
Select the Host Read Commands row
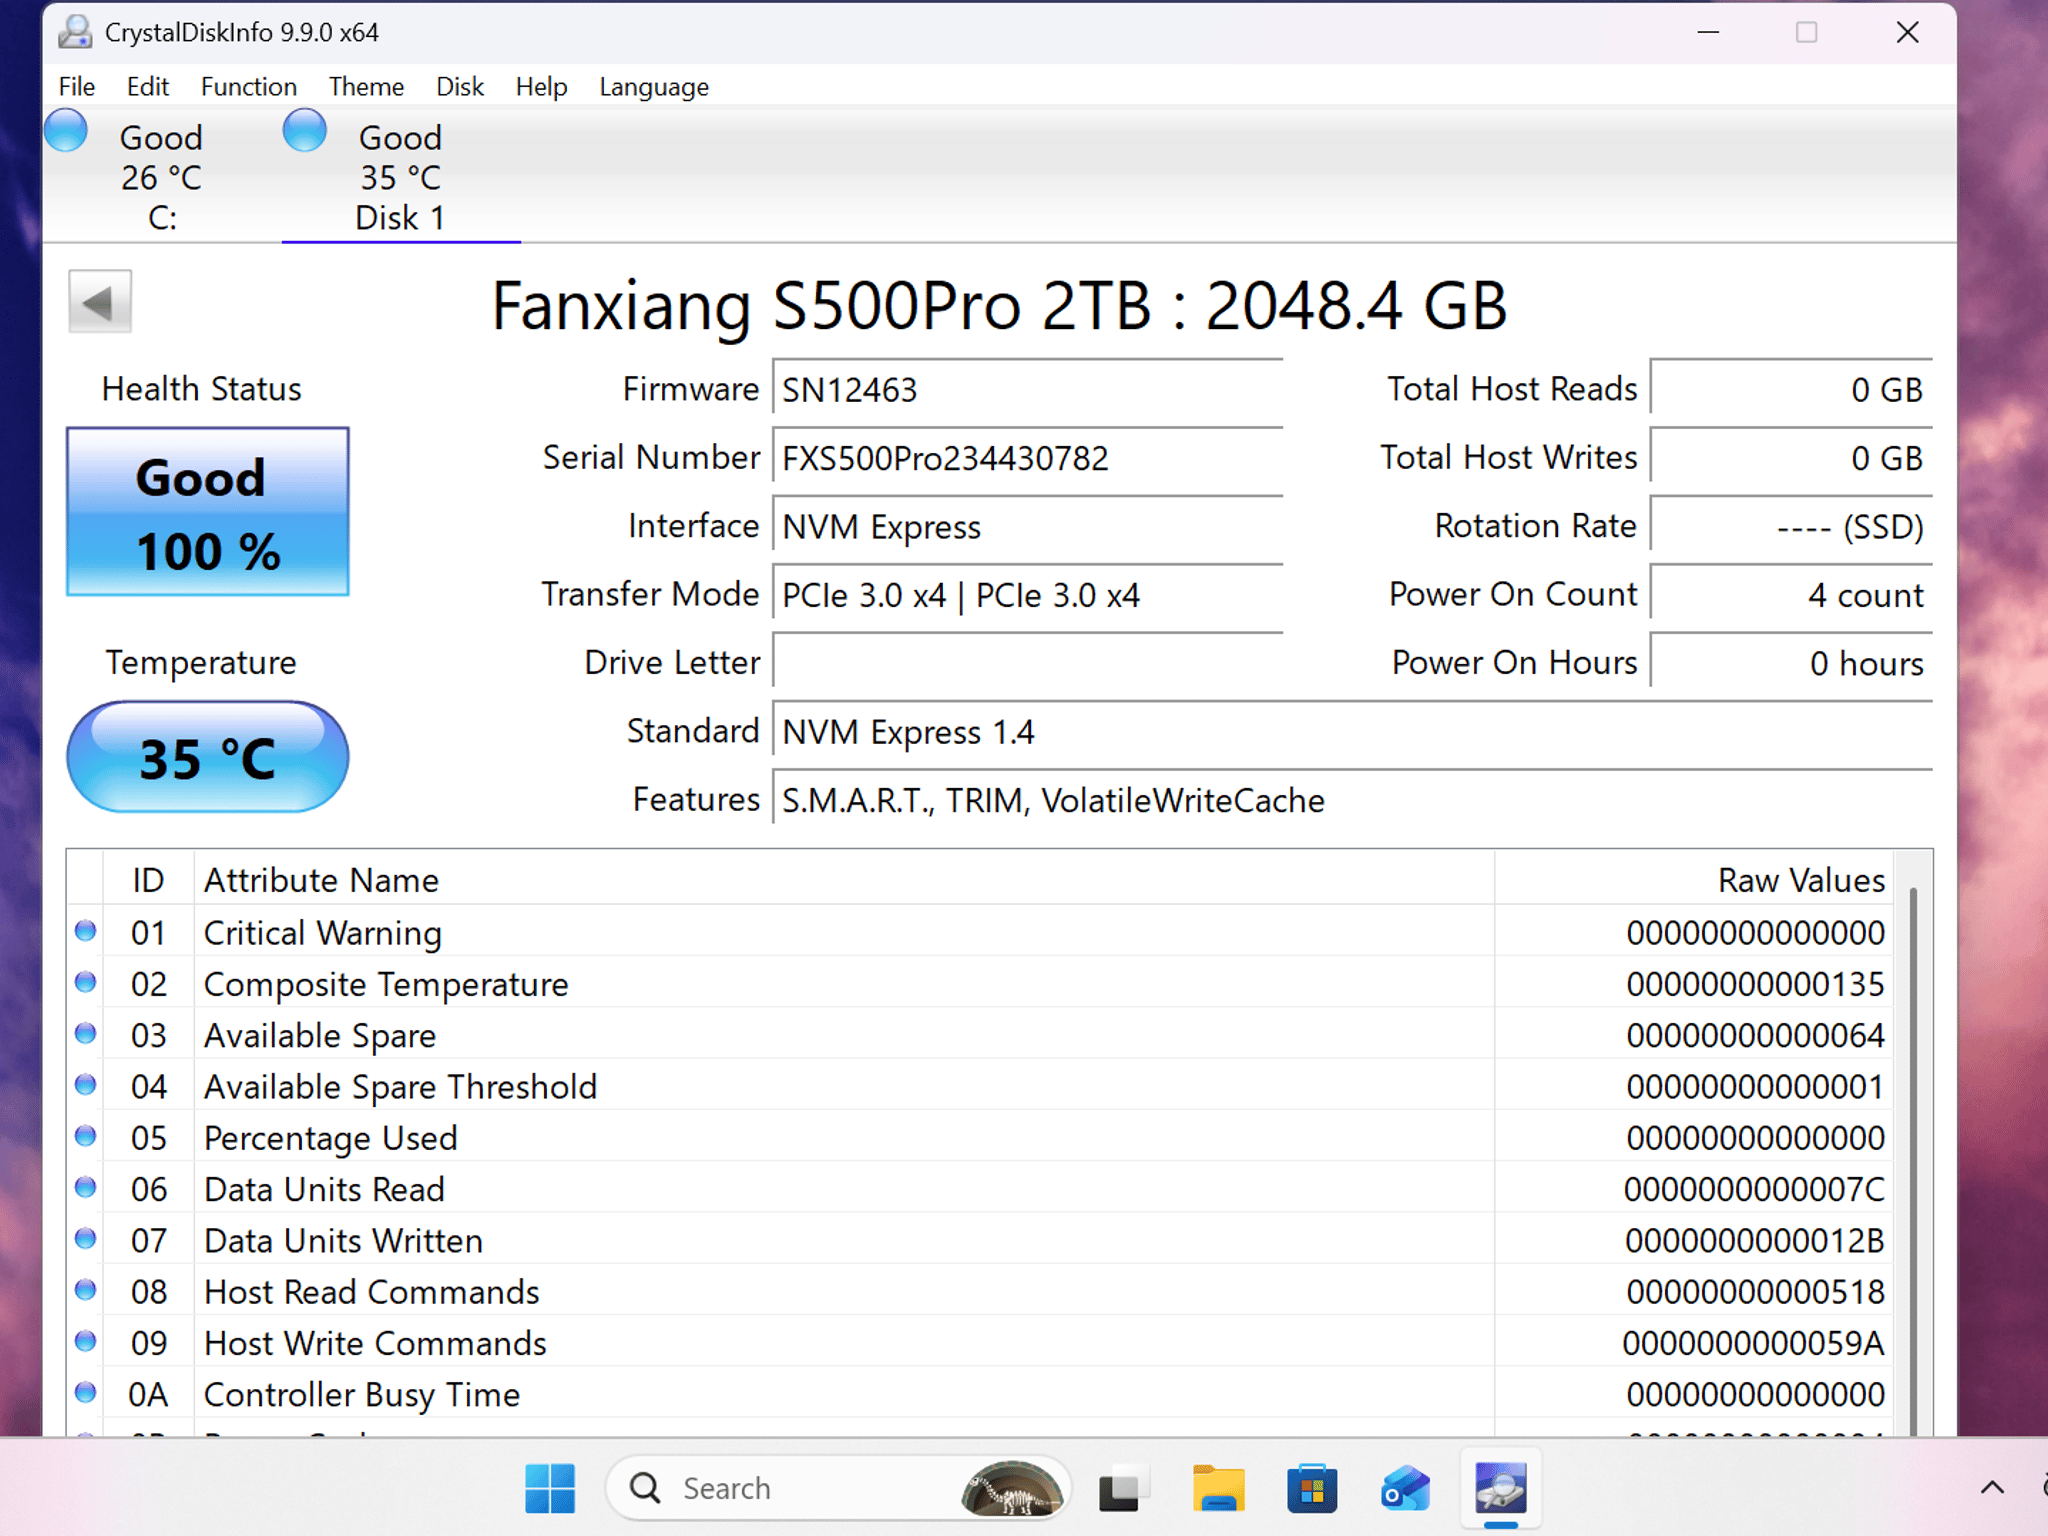point(980,1291)
